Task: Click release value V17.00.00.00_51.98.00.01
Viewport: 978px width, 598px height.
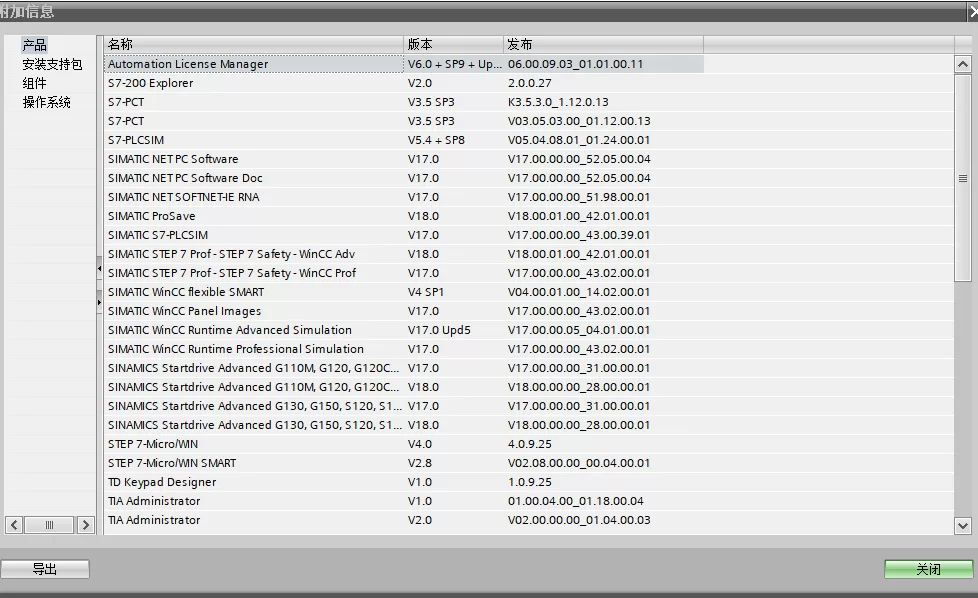Action: tap(579, 197)
